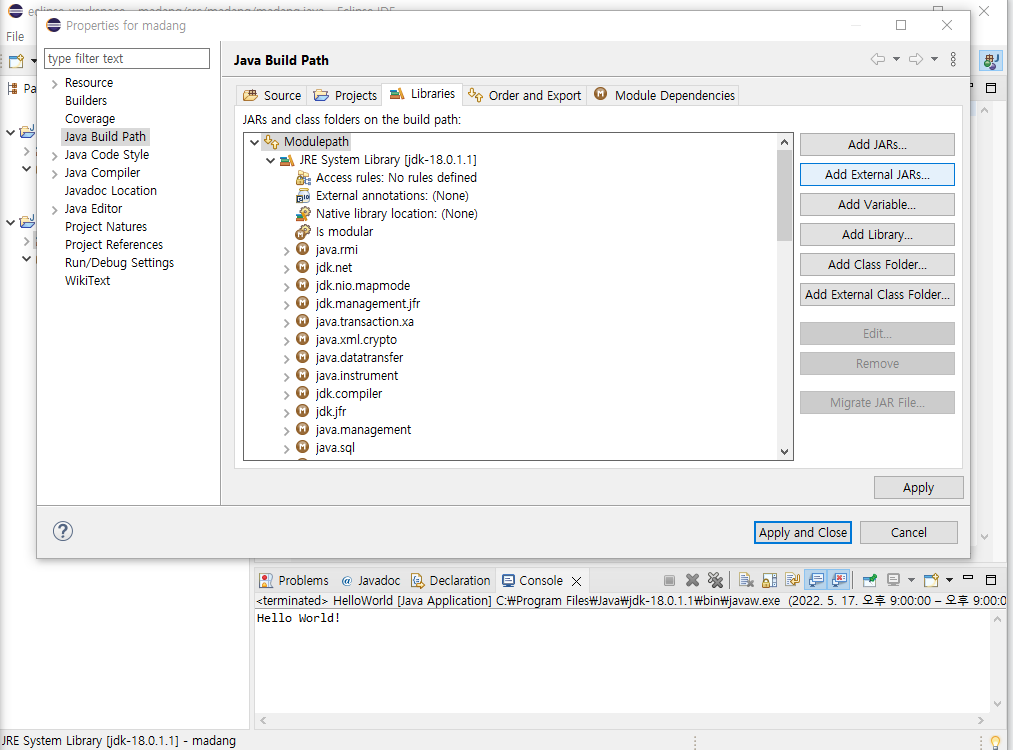Open forward-history dropdown arrow in dialog header

pos(934,59)
